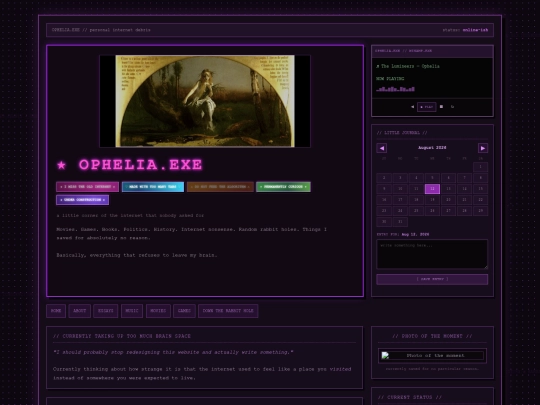Open the Games nav tab
The width and height of the screenshot is (540, 405).
coord(184,311)
